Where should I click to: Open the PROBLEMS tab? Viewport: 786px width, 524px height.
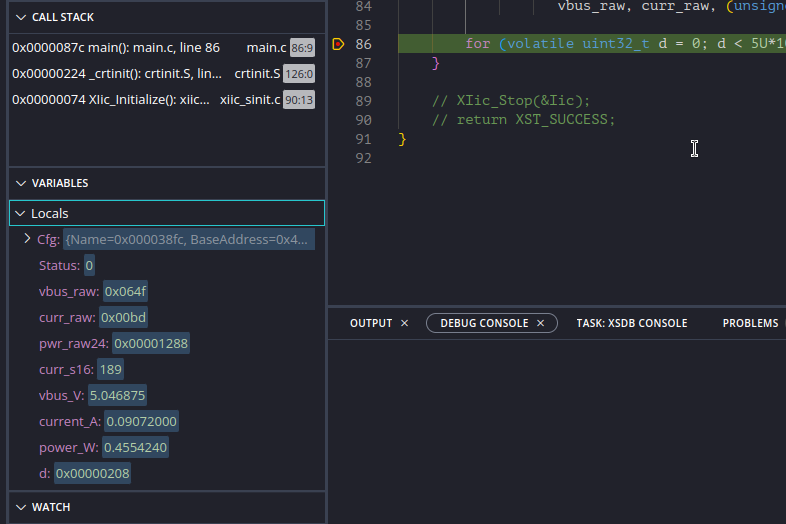point(750,323)
